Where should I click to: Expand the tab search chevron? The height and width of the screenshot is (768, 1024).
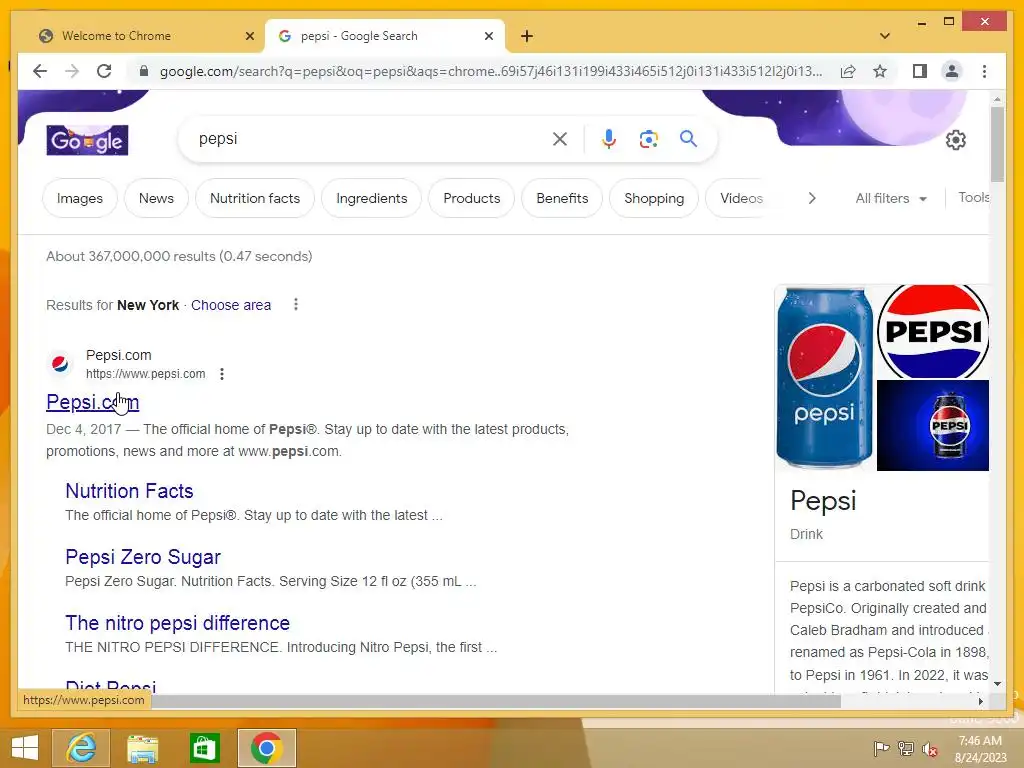tap(885, 36)
